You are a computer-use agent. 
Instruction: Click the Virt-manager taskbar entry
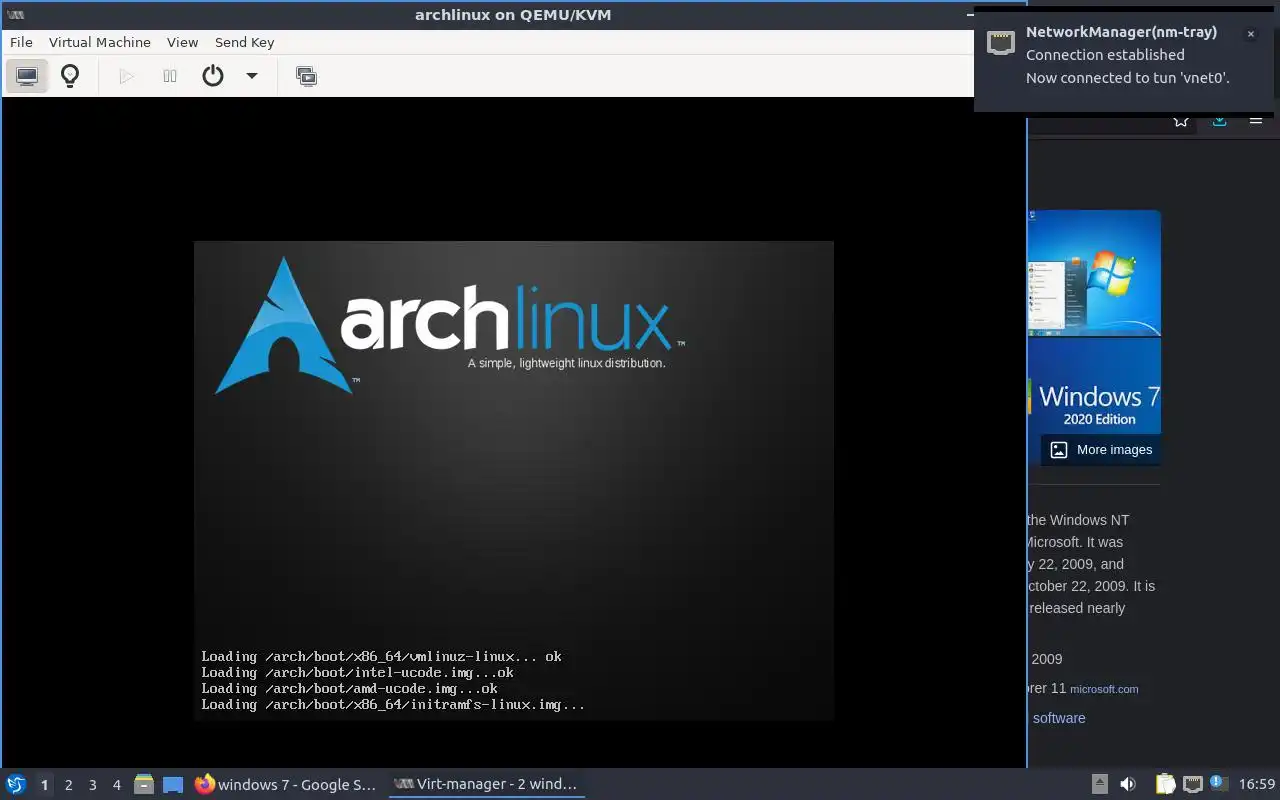pos(486,784)
